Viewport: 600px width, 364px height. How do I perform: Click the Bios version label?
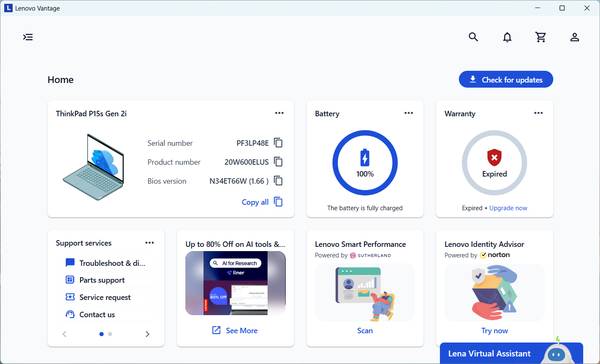coord(167,181)
